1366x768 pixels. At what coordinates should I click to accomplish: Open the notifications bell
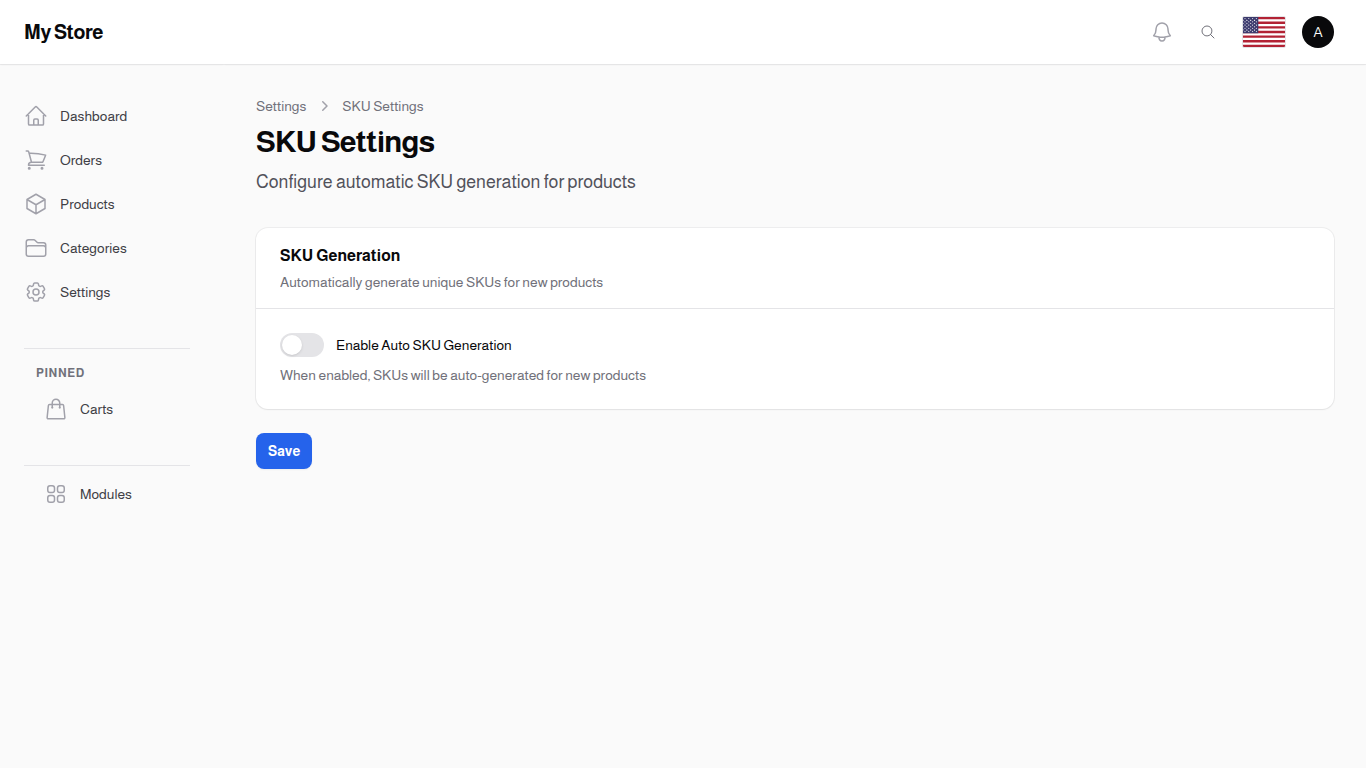click(1161, 31)
